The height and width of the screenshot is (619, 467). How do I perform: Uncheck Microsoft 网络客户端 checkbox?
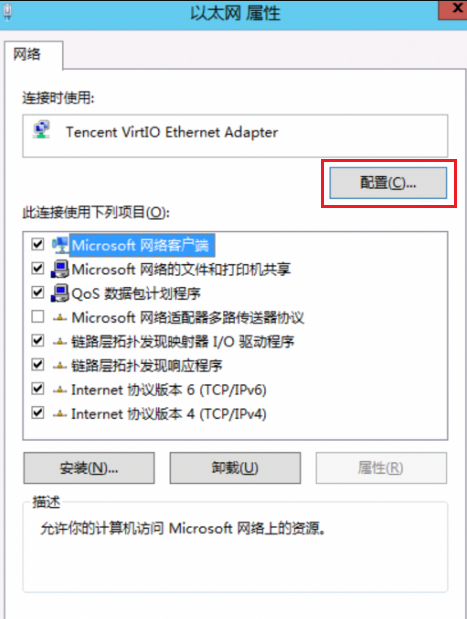pos(38,244)
